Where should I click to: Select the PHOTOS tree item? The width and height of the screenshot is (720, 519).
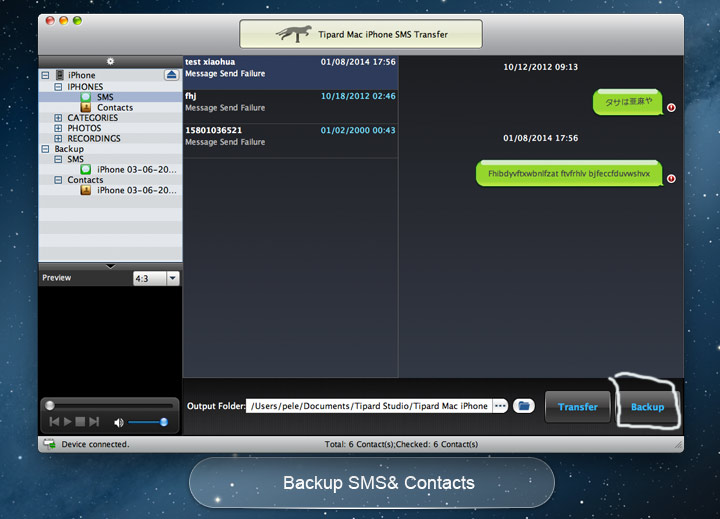point(84,128)
